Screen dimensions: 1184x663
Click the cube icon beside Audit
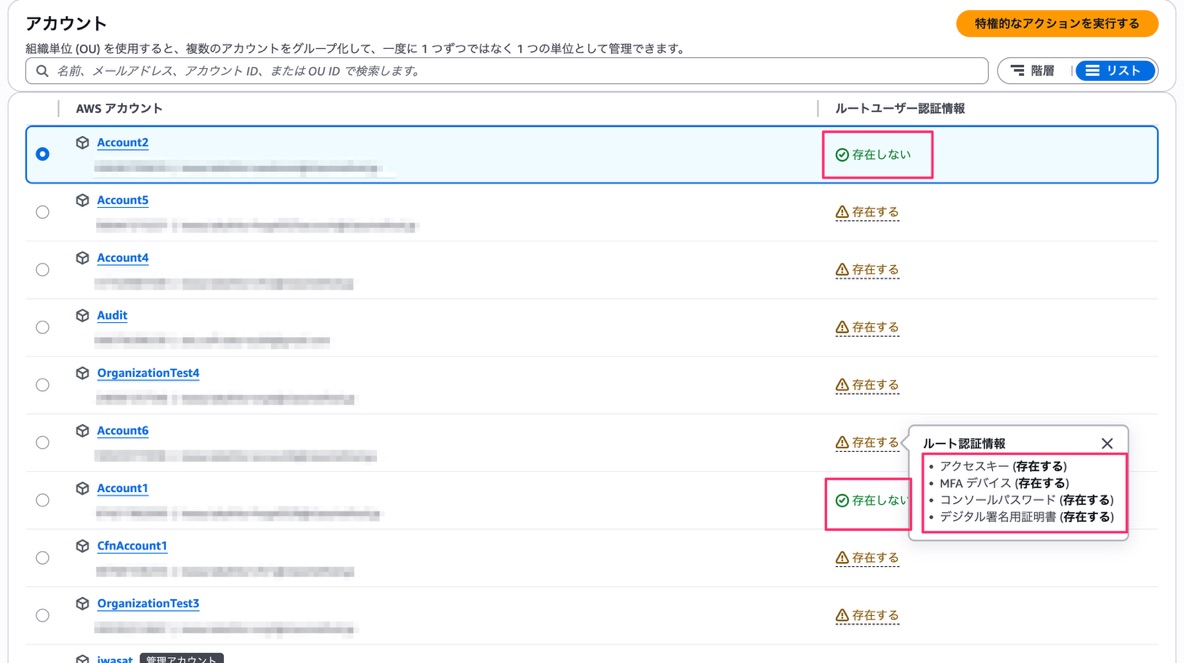coord(83,316)
